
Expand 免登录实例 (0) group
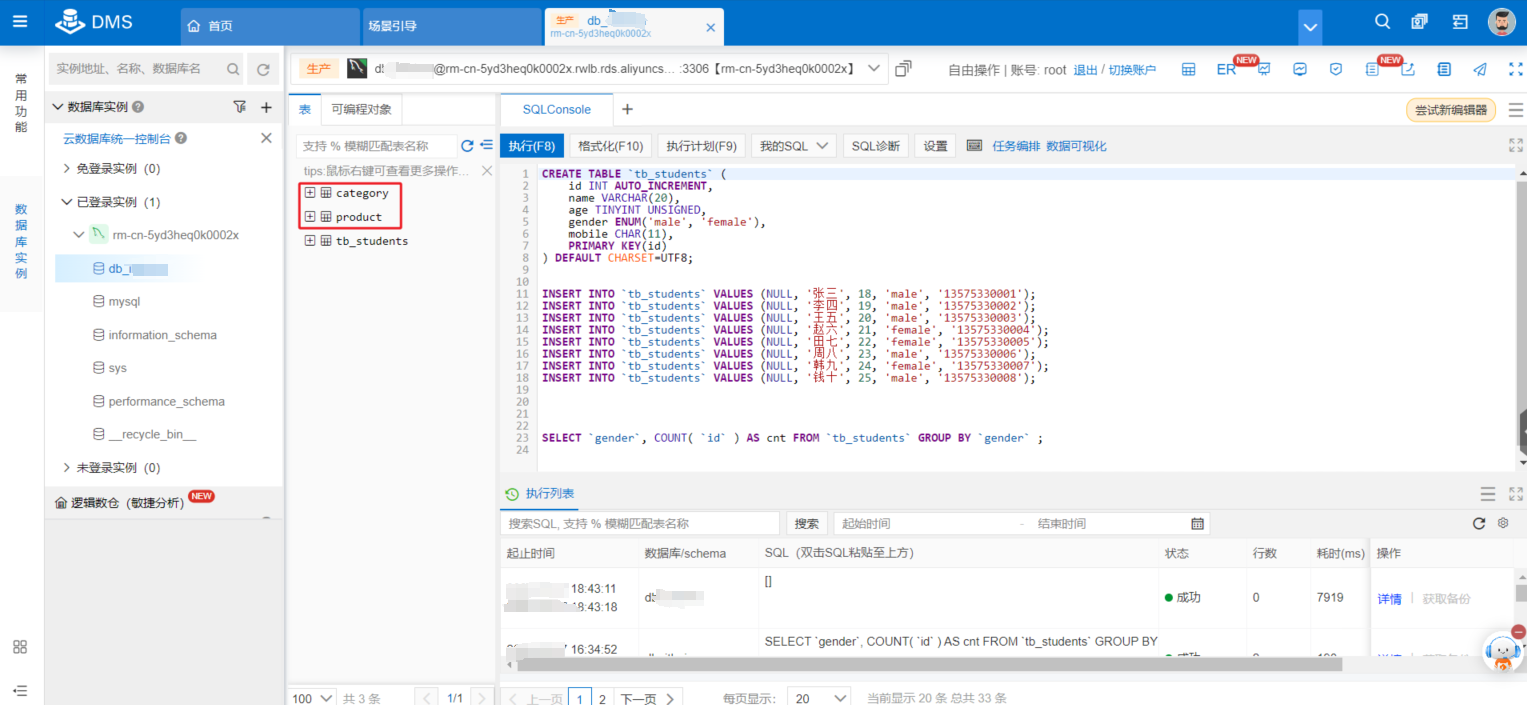[x=67, y=168]
